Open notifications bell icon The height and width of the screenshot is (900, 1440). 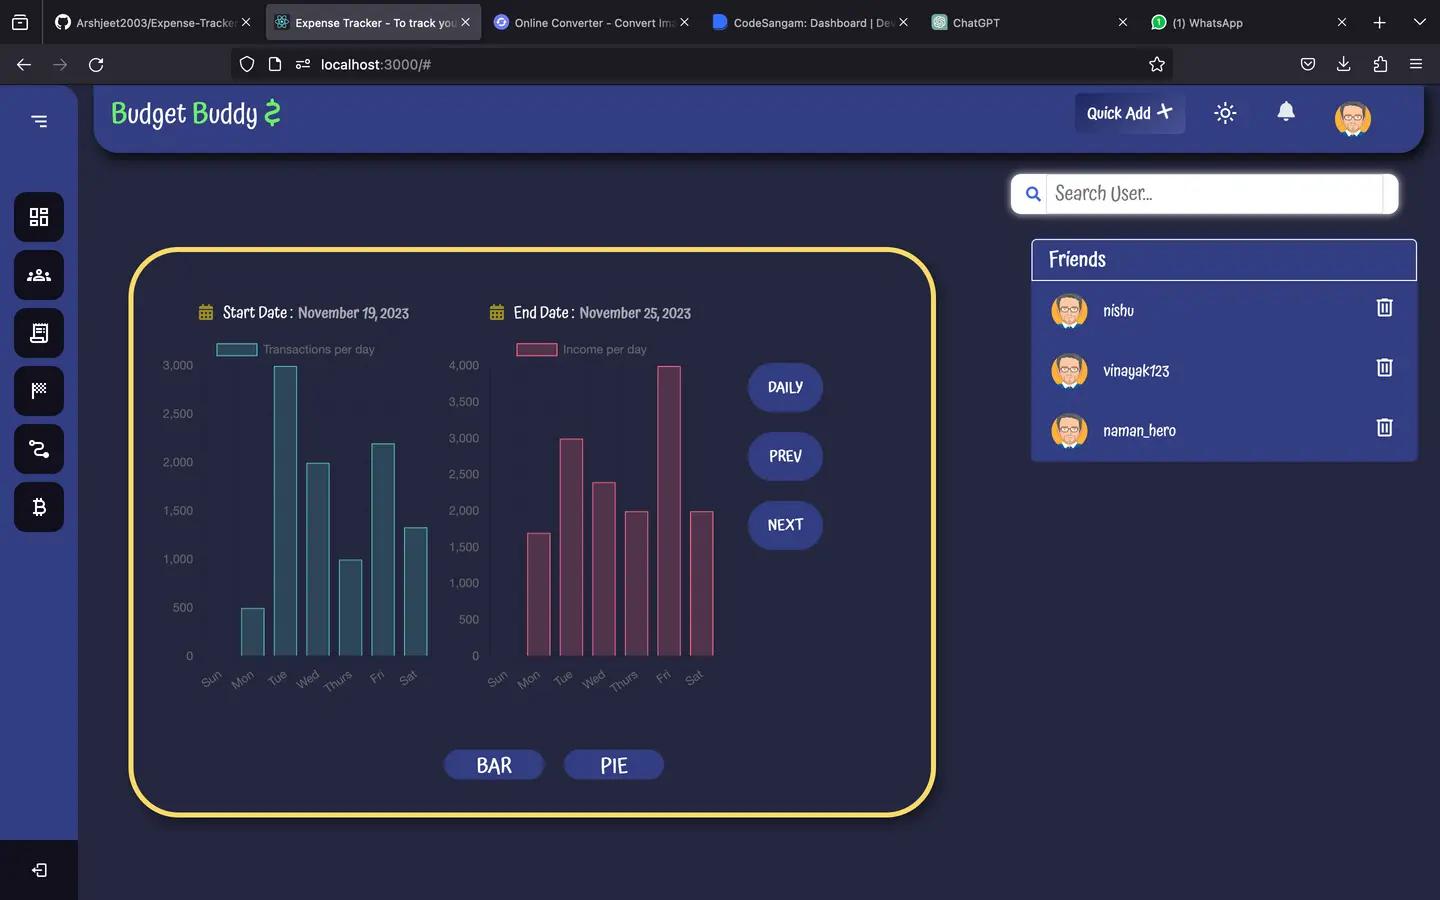click(x=1286, y=112)
